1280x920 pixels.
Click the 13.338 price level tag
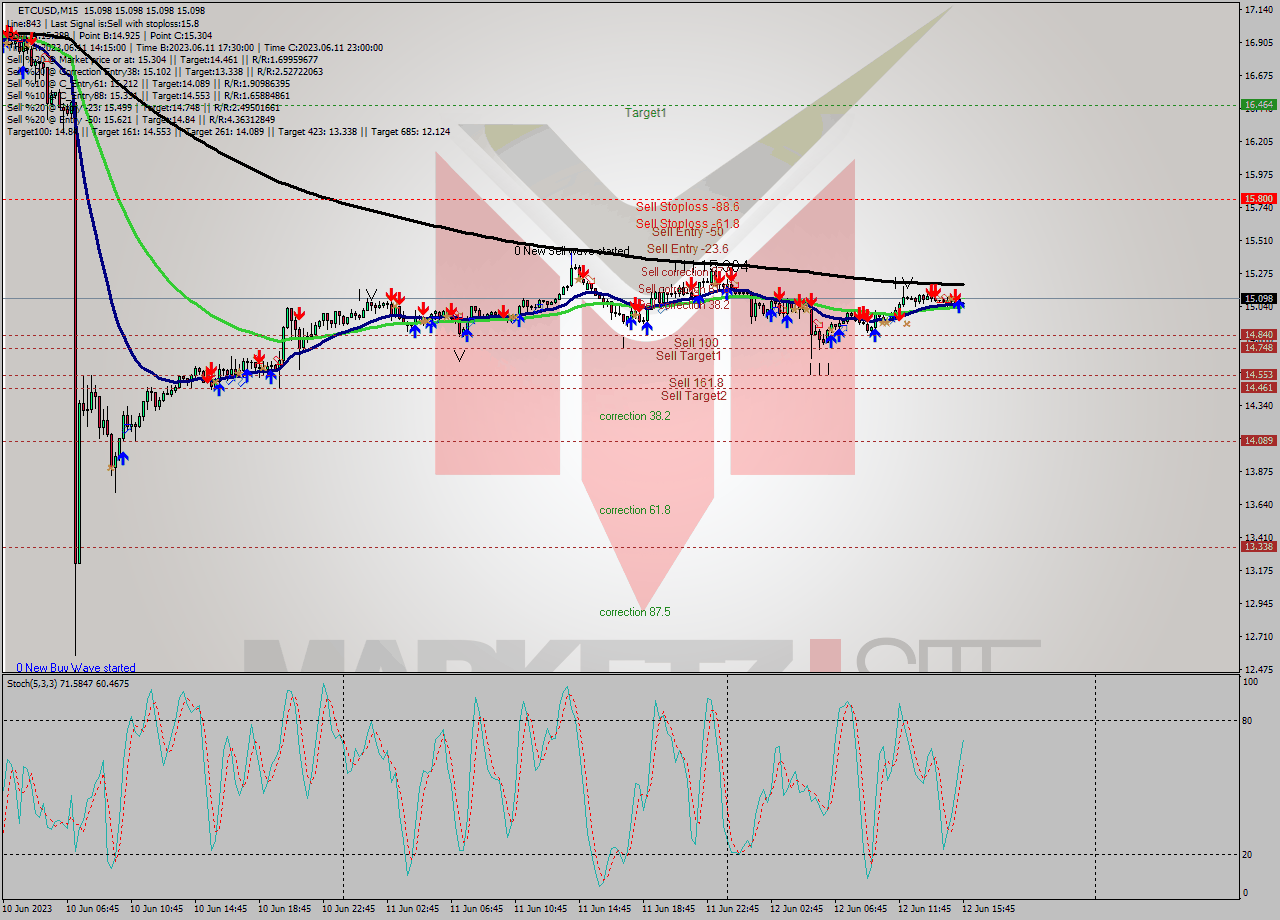click(x=1258, y=546)
